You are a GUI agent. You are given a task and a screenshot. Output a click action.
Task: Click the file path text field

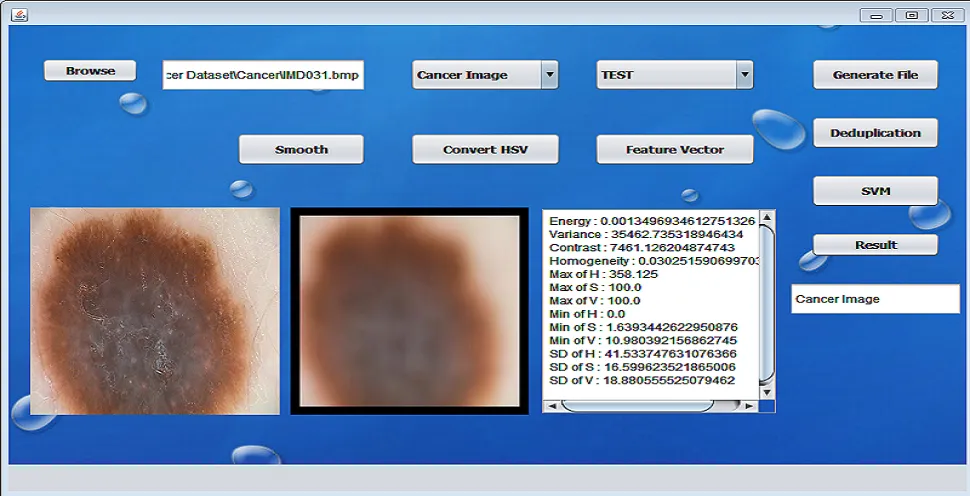[264, 75]
